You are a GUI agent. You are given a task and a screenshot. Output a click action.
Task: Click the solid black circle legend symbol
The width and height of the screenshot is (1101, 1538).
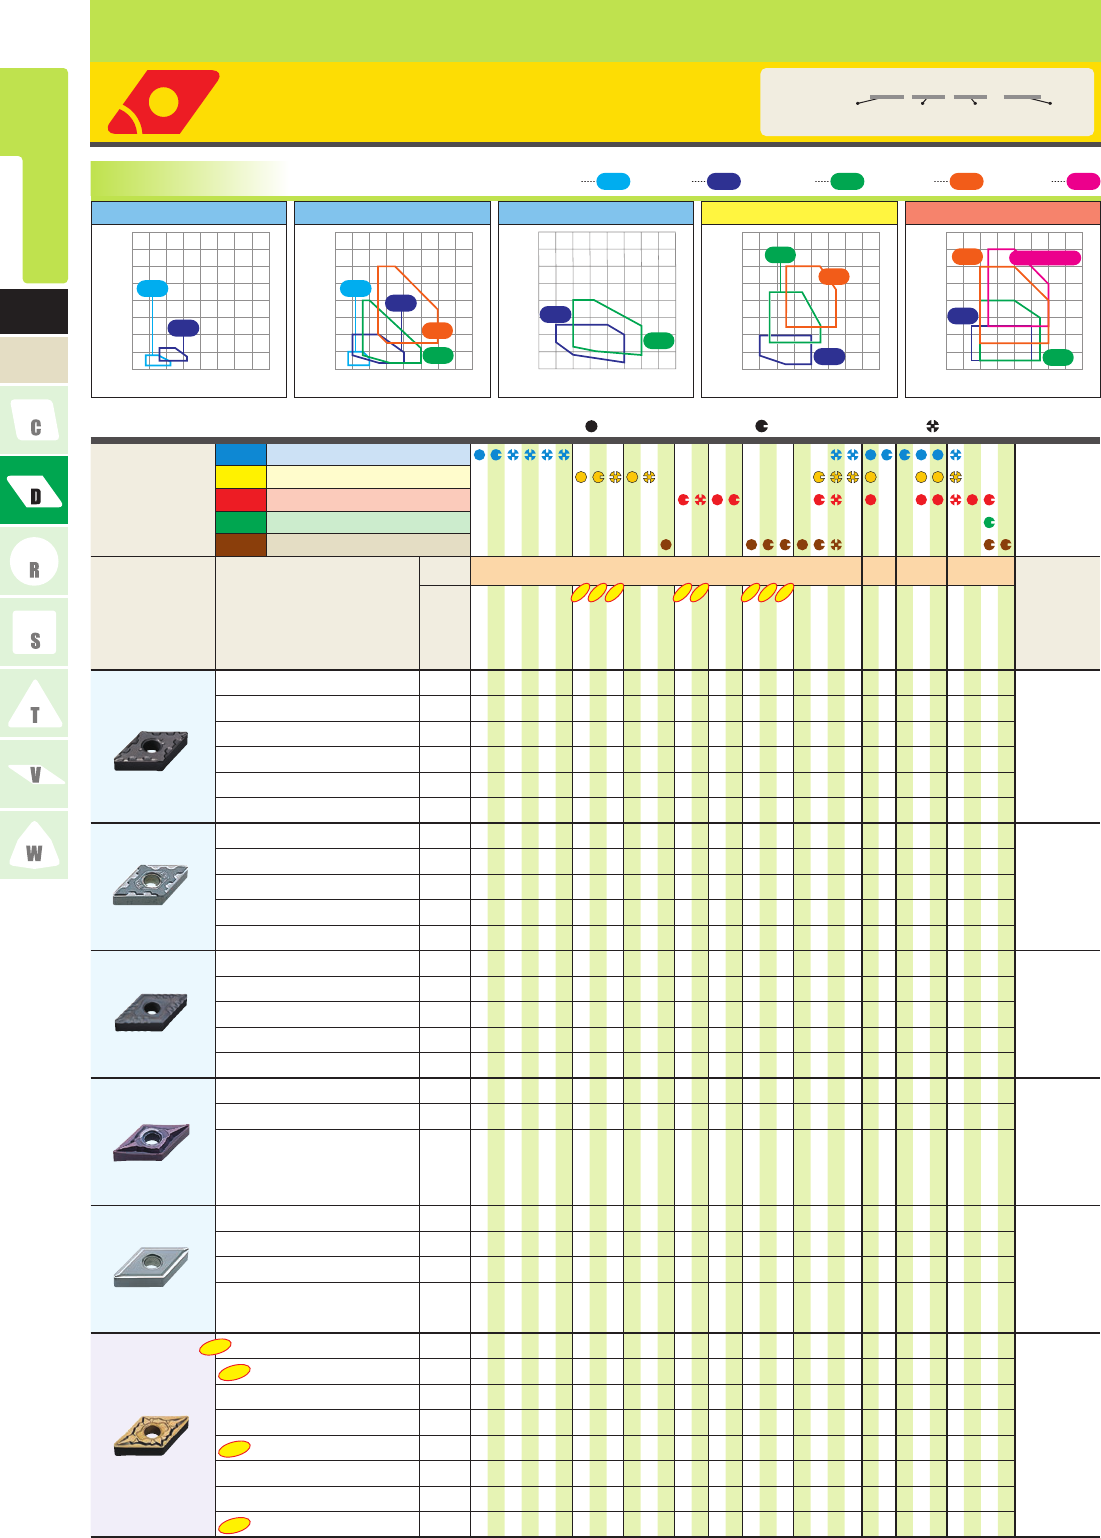click(591, 426)
